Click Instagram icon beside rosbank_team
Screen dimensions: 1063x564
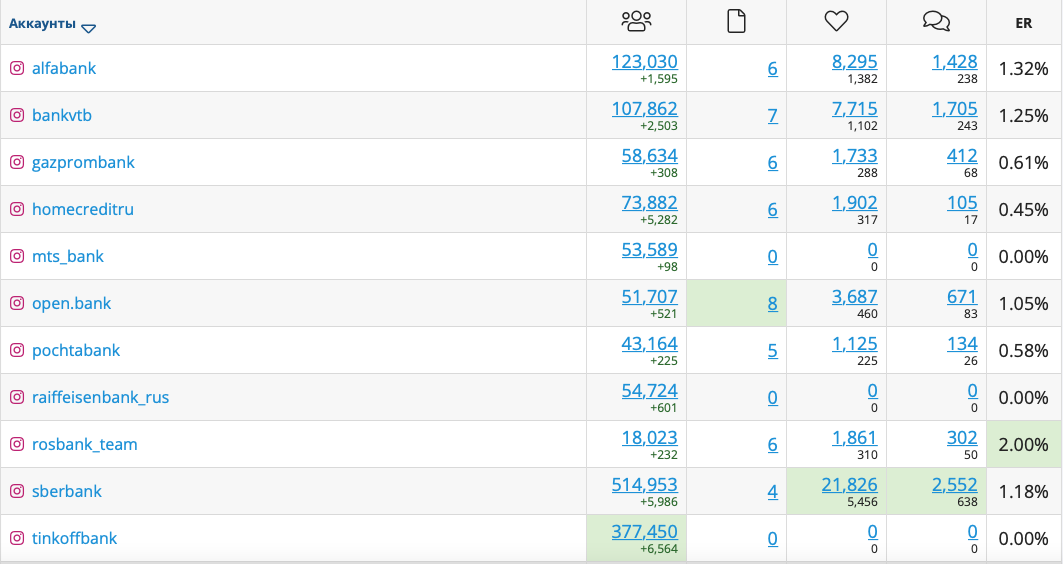[17, 444]
